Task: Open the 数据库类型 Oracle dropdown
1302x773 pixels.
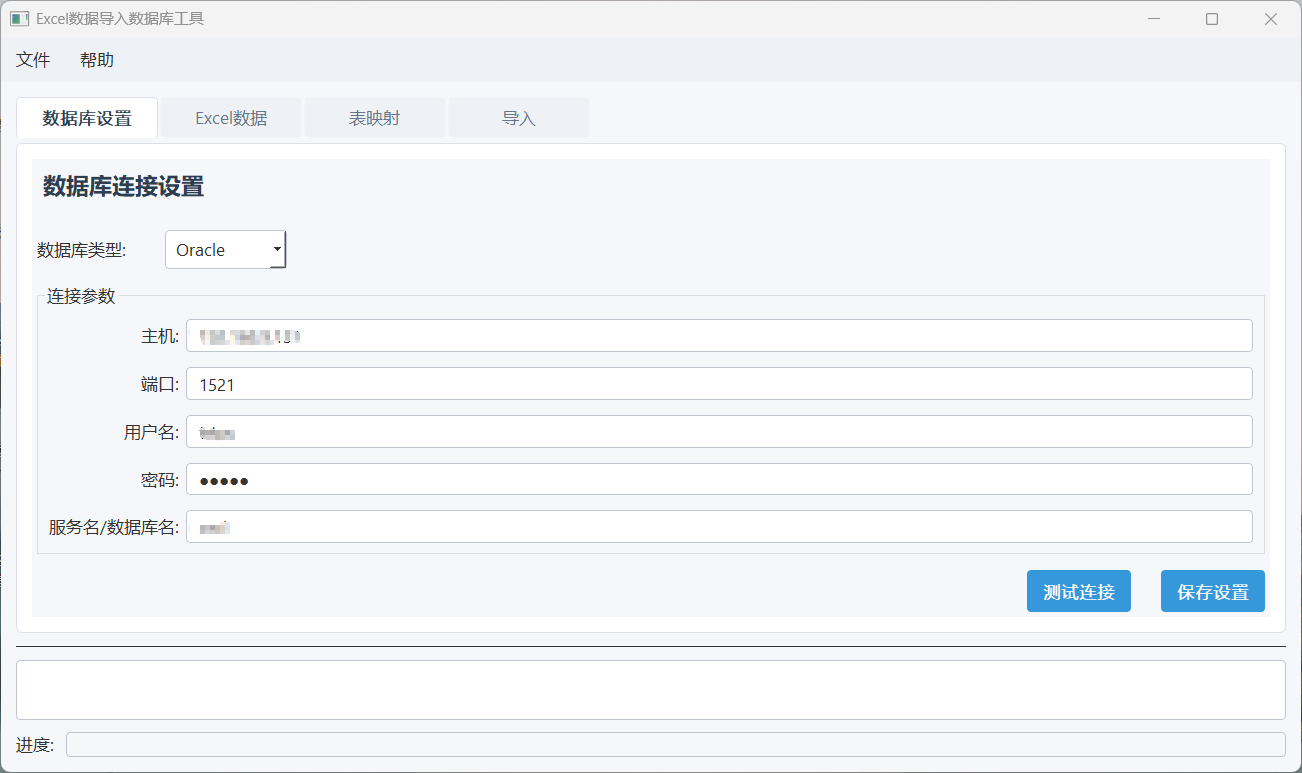Action: click(x=226, y=250)
